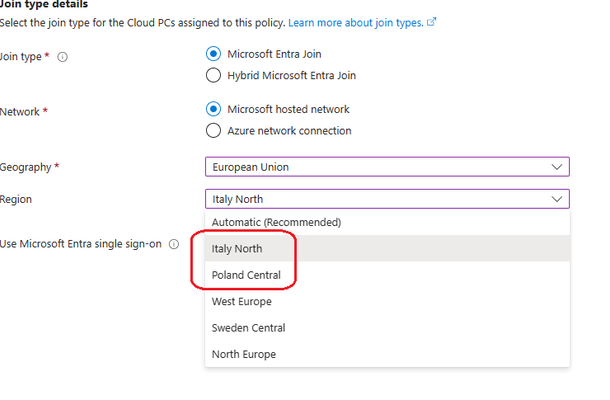Open Learn more about join types link
This screenshot has height=400, width=610.
[x=356, y=23]
